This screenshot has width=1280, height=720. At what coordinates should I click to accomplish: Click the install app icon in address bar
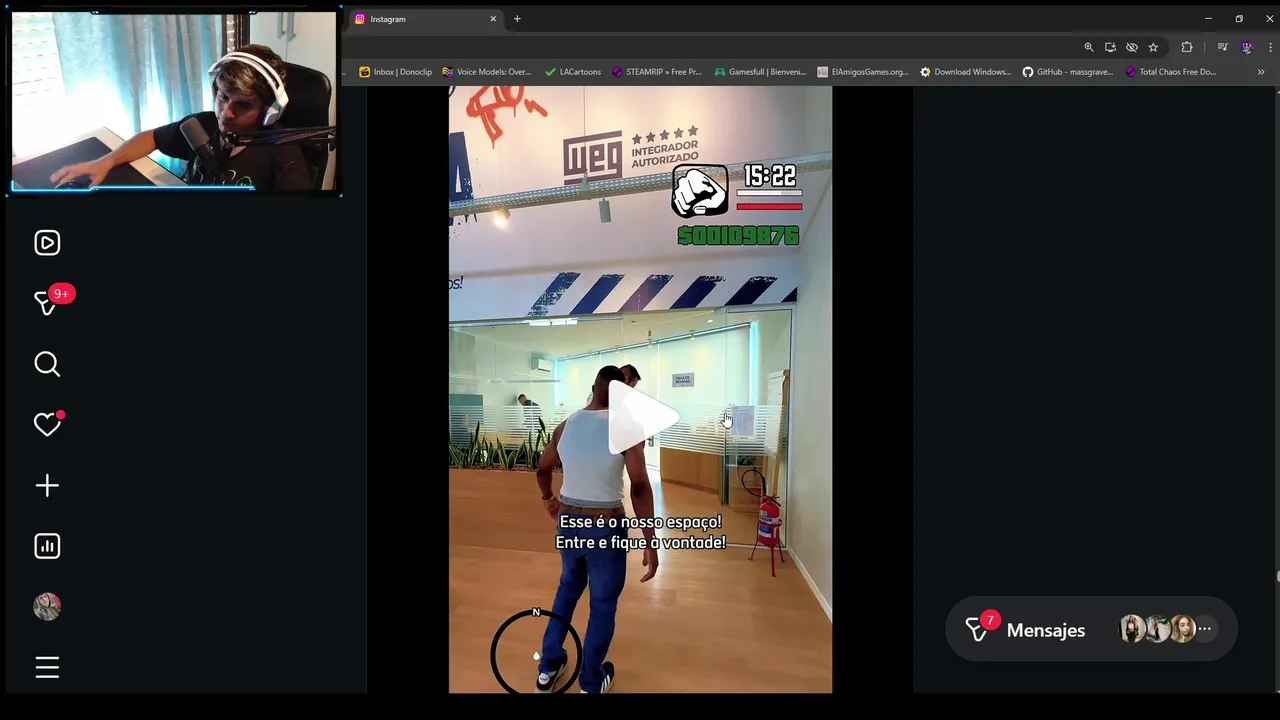[1110, 47]
